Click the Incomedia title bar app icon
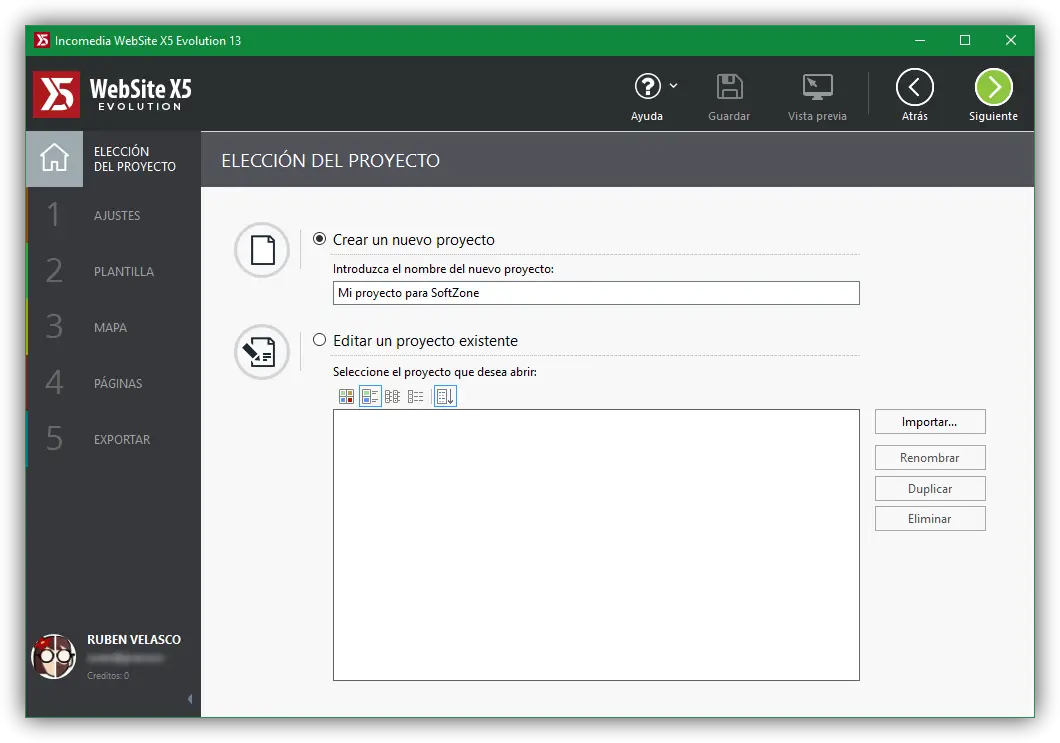 tap(42, 41)
